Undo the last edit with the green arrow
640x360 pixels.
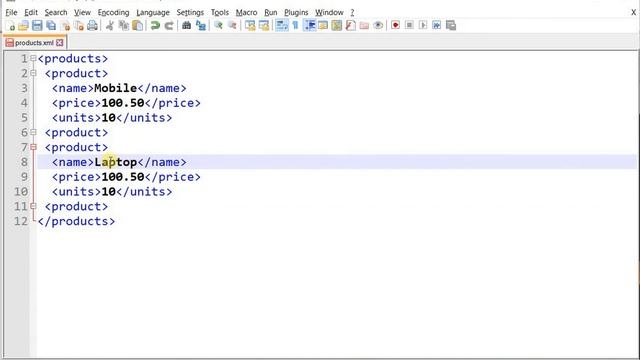155,26
